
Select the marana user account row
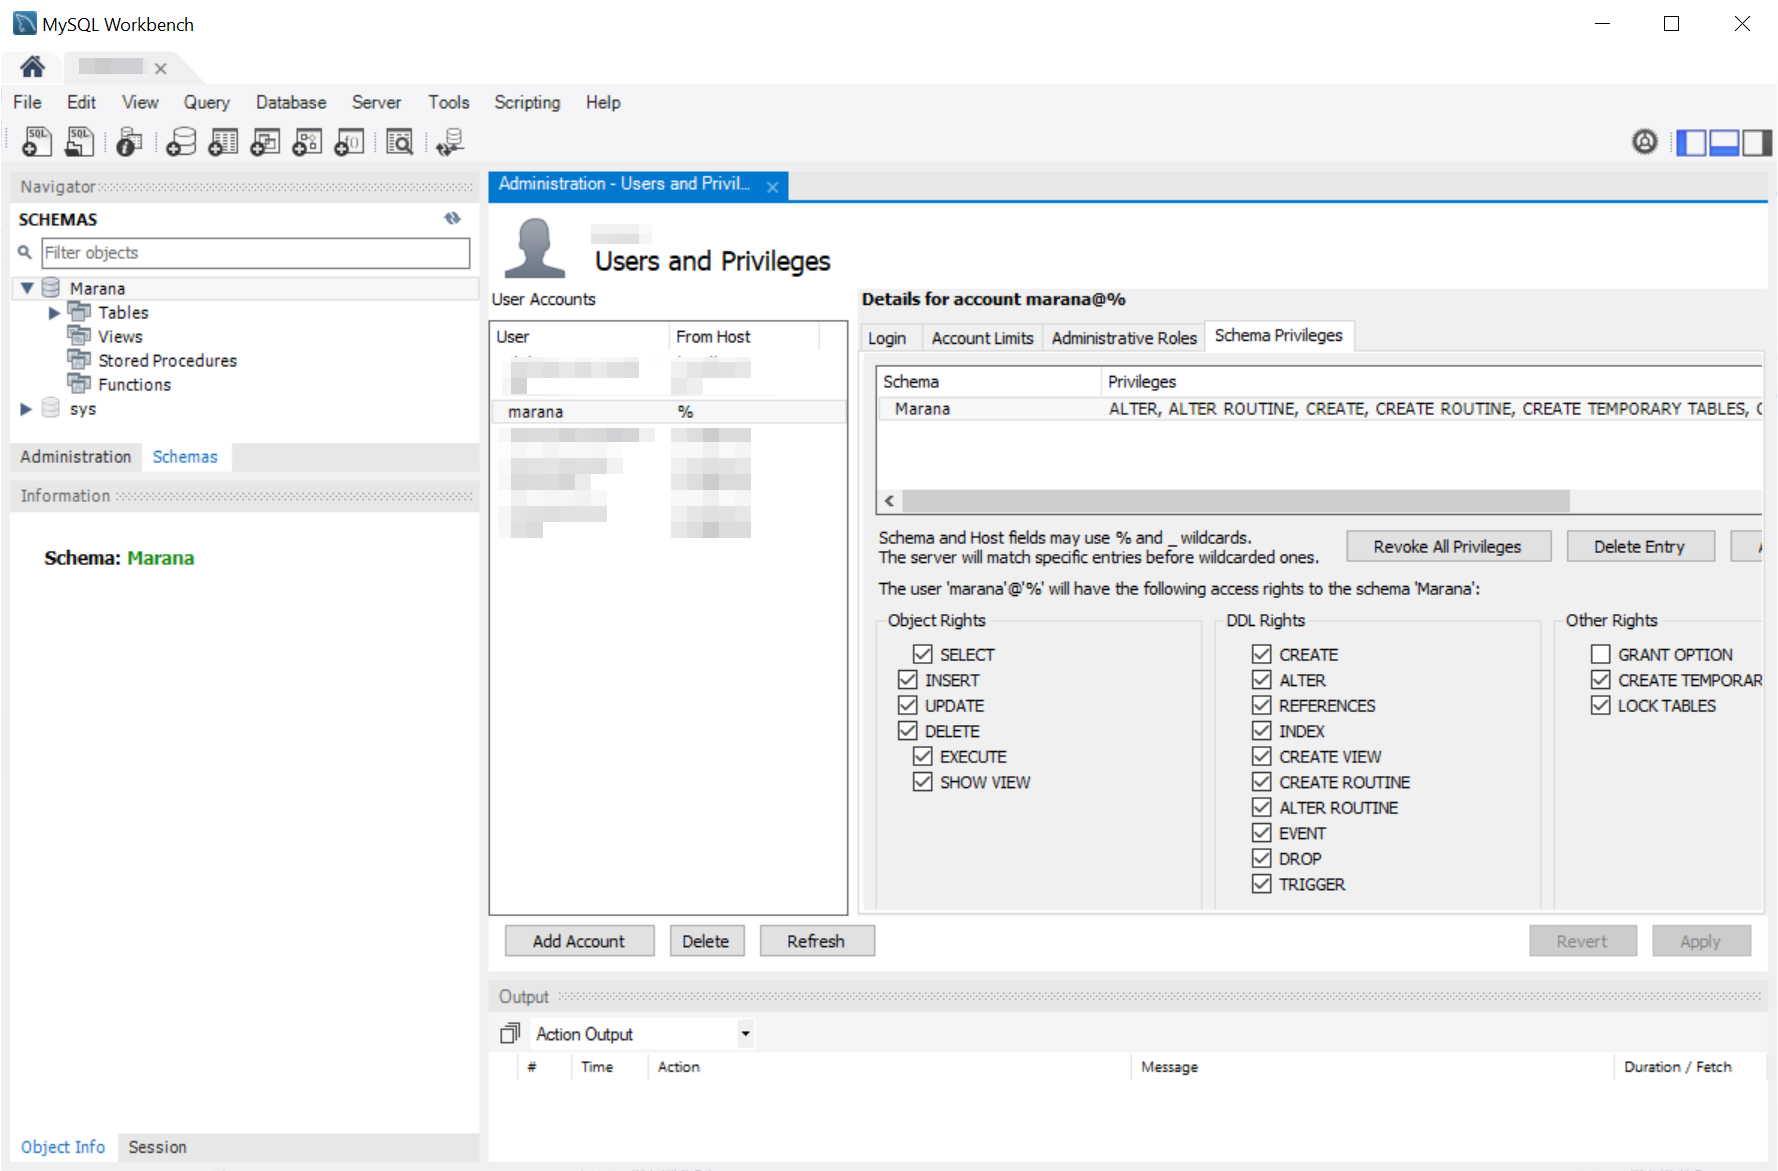pos(668,411)
